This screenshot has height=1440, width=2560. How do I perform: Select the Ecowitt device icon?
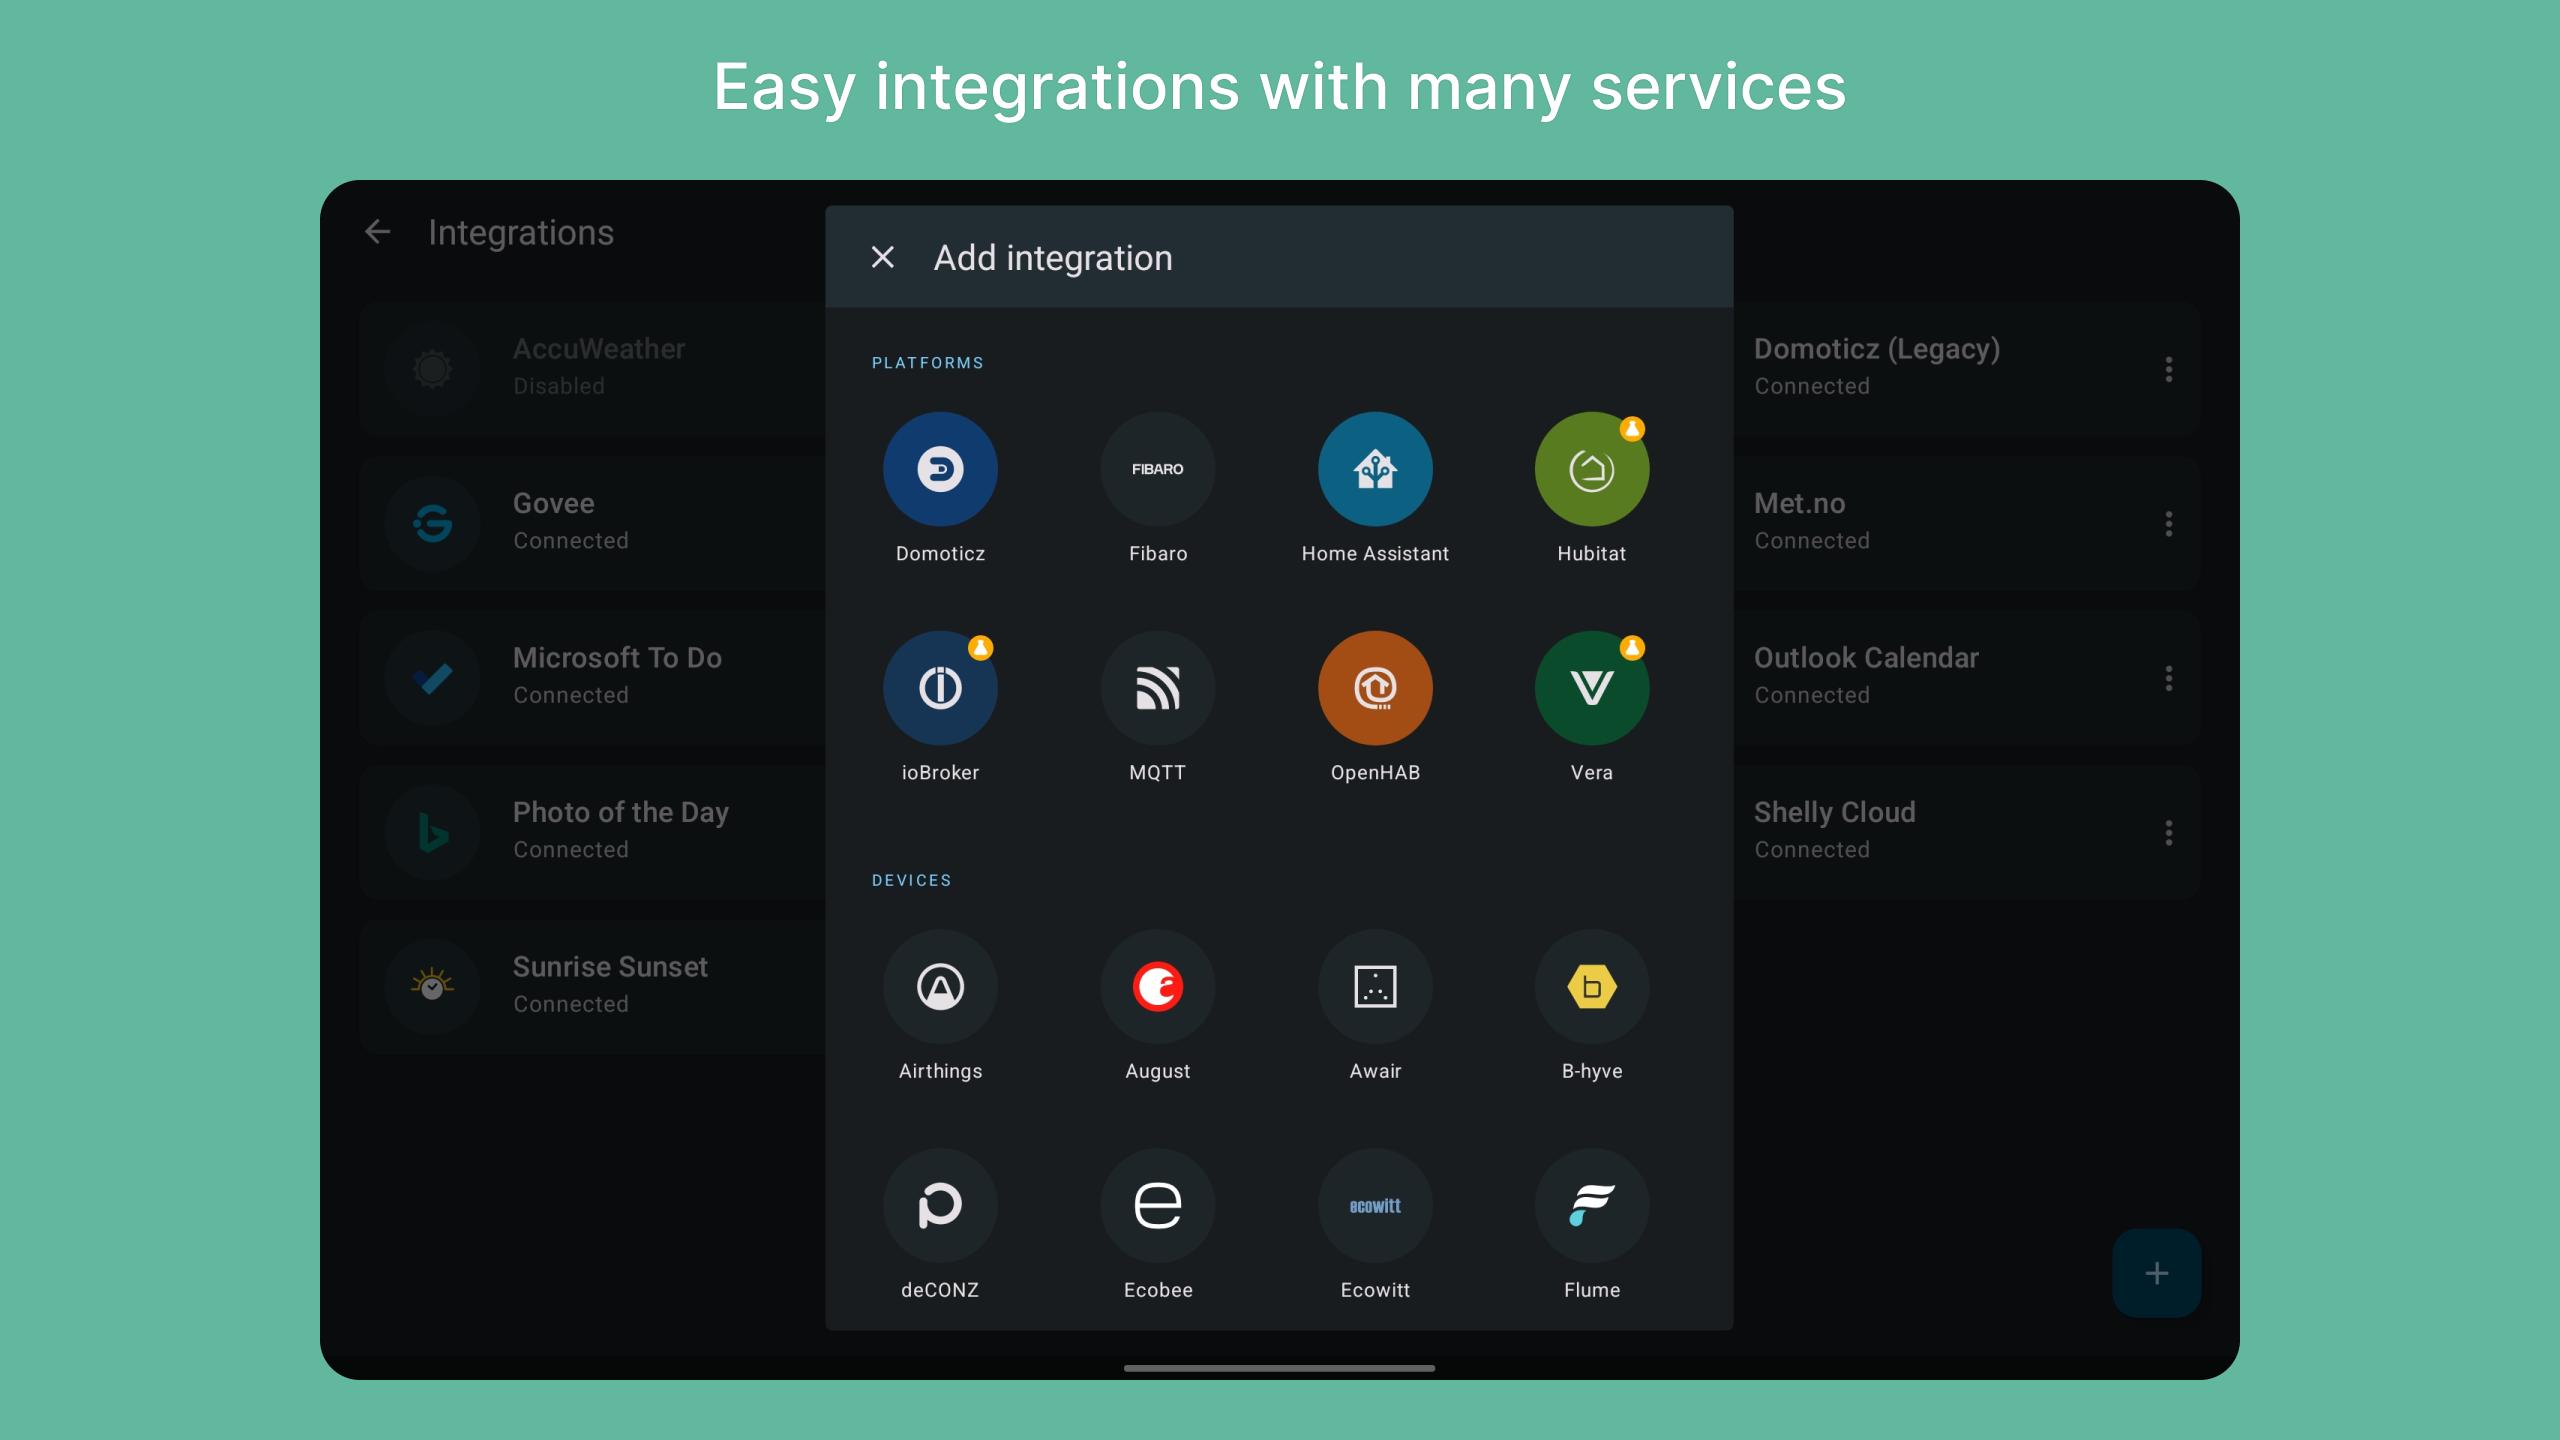tap(1375, 1206)
